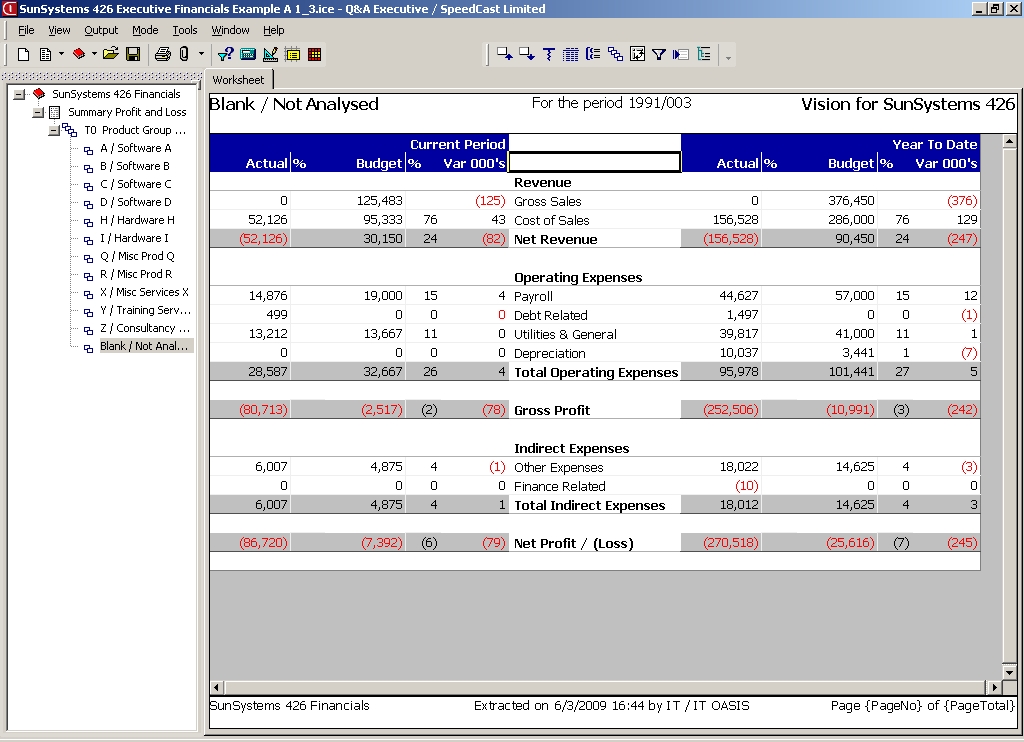Select C / Software C in the tree

click(136, 184)
